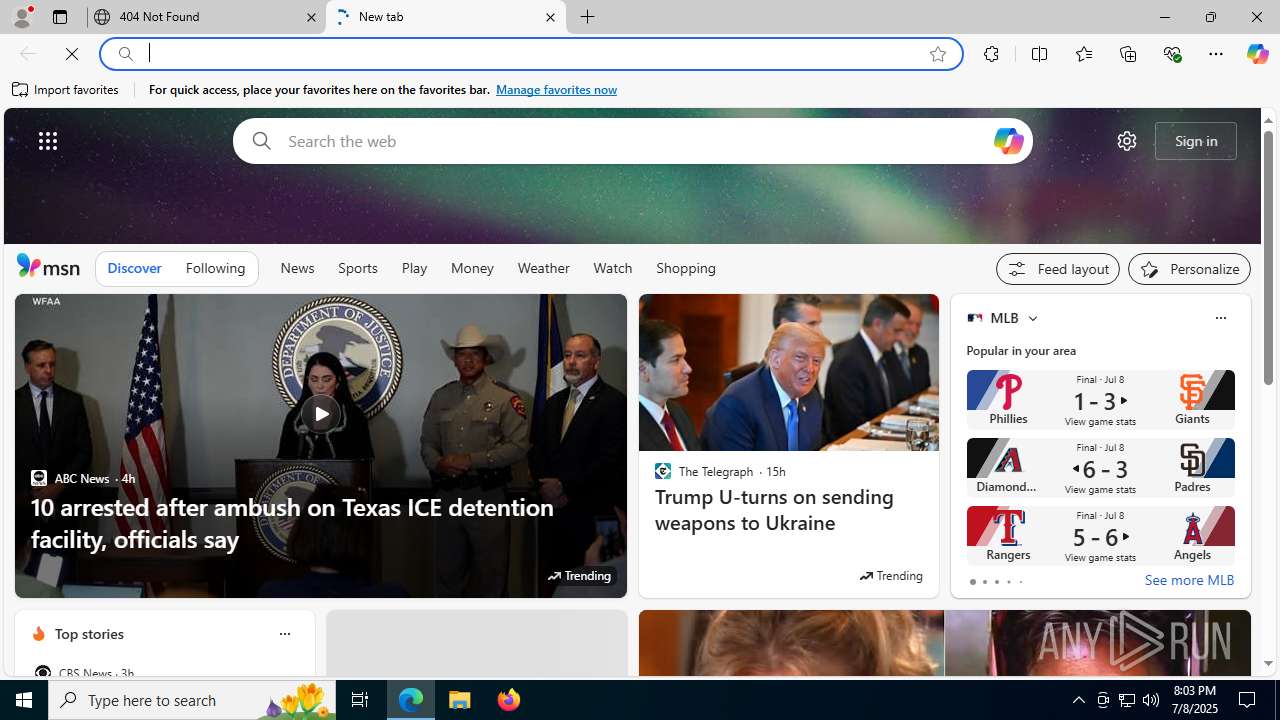Select third page dot of MLB card
1280x720 pixels.
coord(996,582)
